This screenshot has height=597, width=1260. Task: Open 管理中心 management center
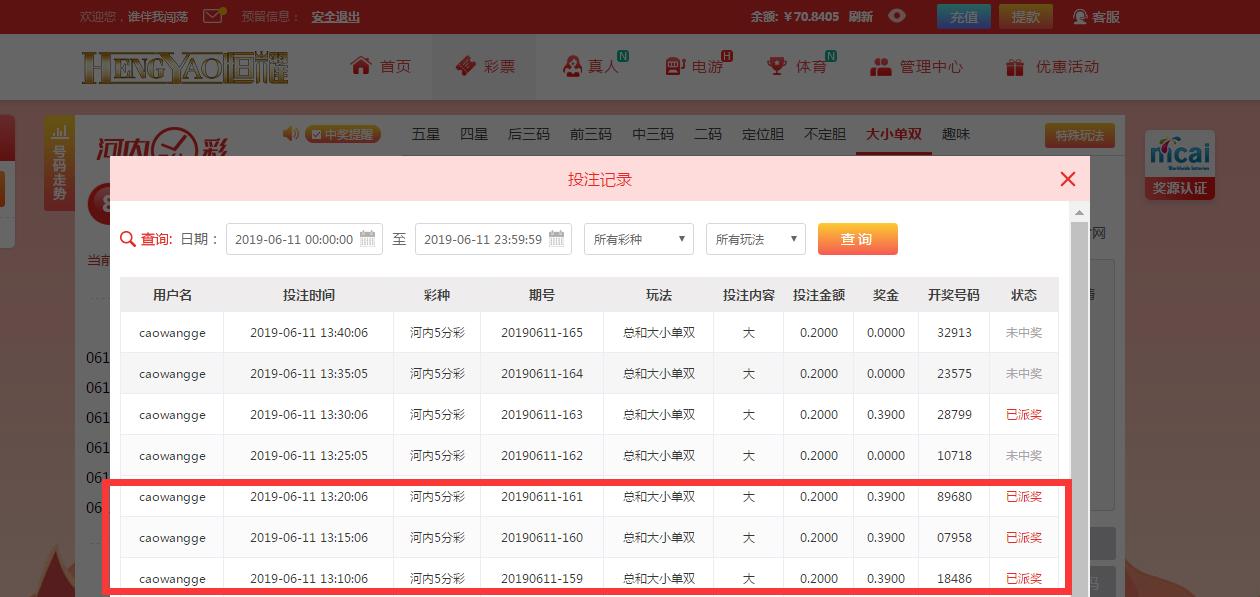point(916,67)
